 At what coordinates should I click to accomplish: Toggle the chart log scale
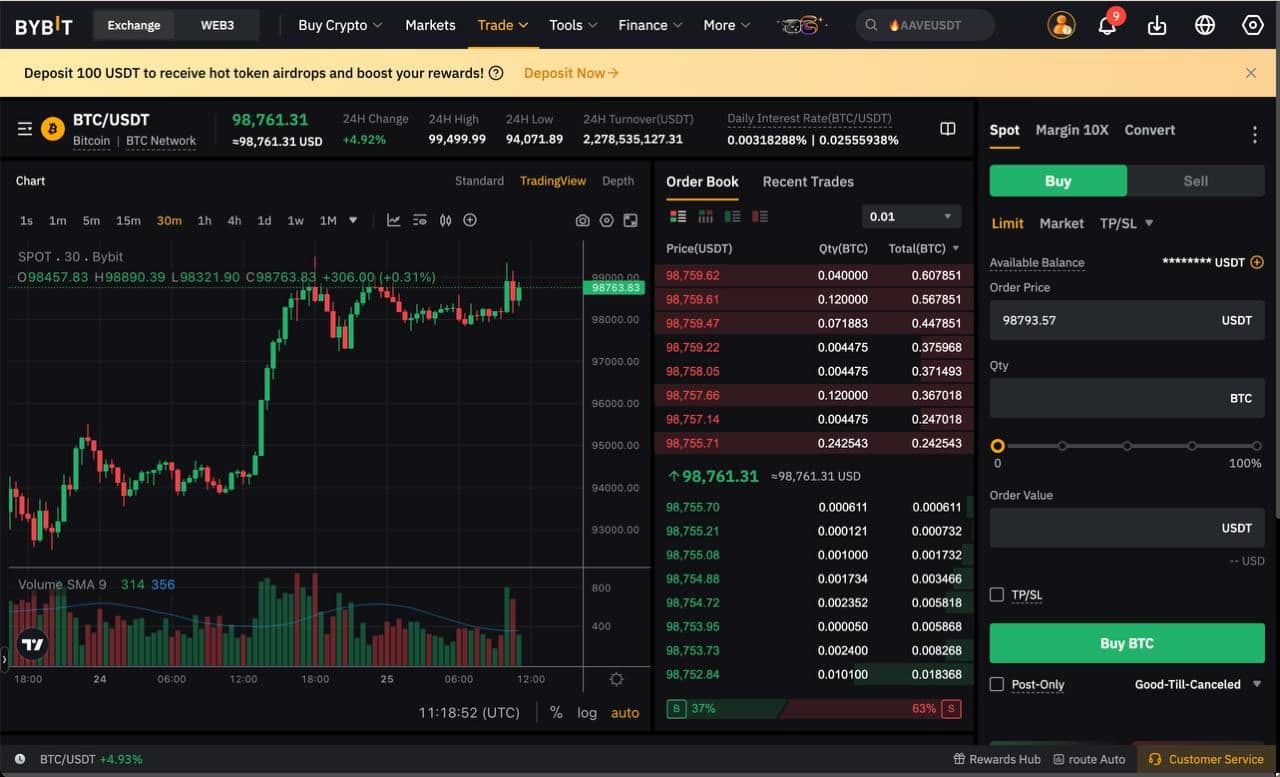pyautogui.click(x=587, y=712)
